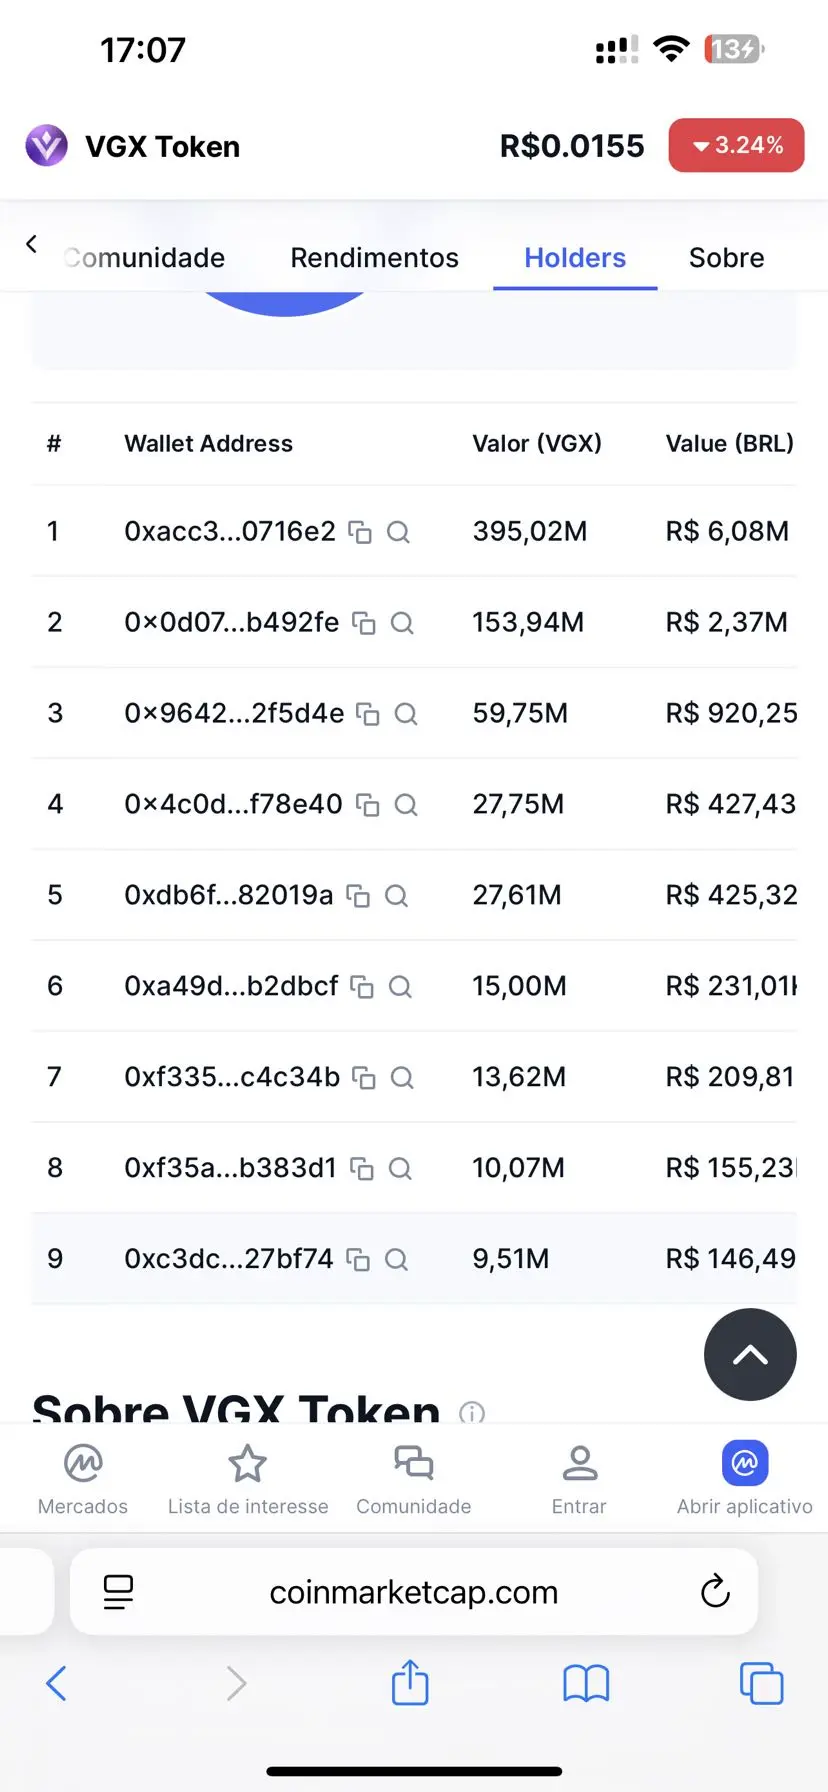Copy the 0xdb6f...82019a wallet address
This screenshot has height=1792, width=828.
[357, 896]
